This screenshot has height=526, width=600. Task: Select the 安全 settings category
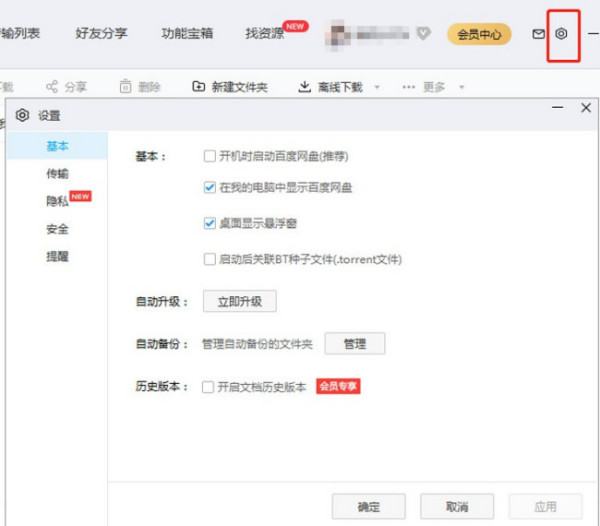pos(57,229)
